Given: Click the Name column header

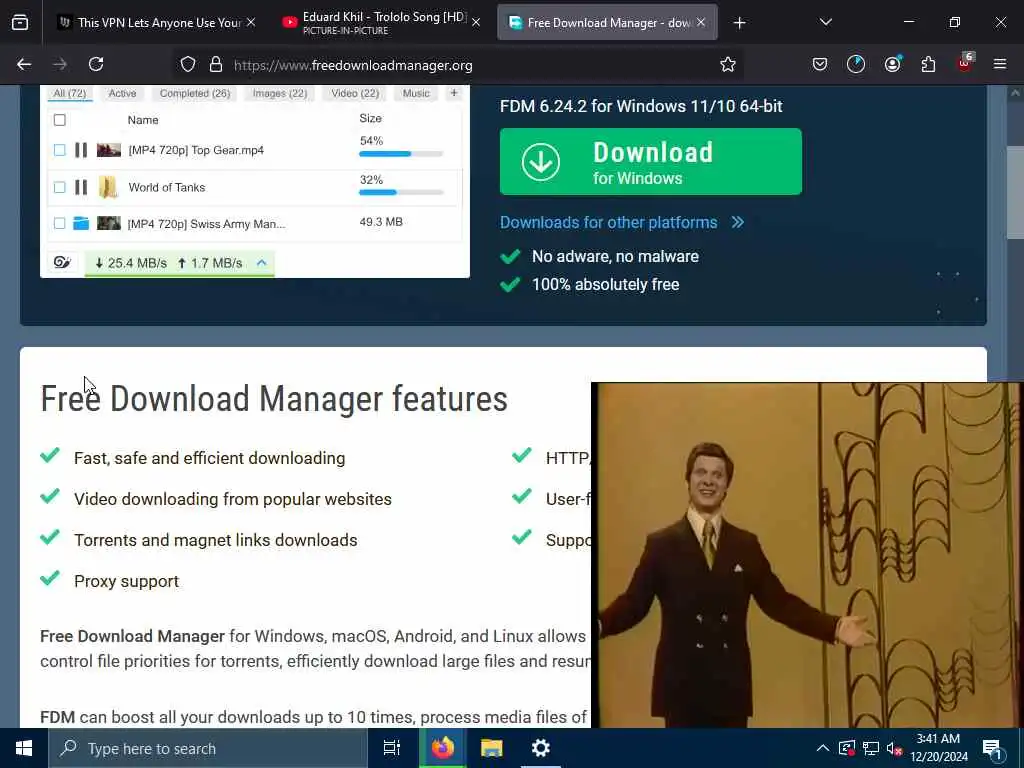Looking at the screenshot, I should coord(143,120).
